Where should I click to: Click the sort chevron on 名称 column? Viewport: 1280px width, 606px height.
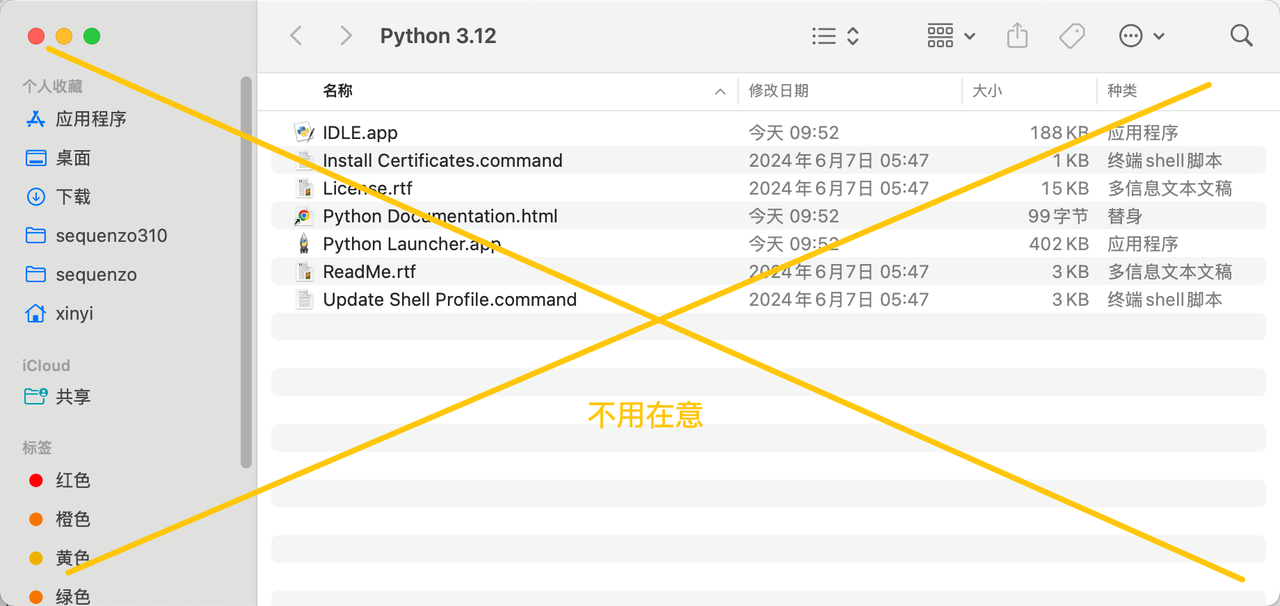click(x=720, y=91)
